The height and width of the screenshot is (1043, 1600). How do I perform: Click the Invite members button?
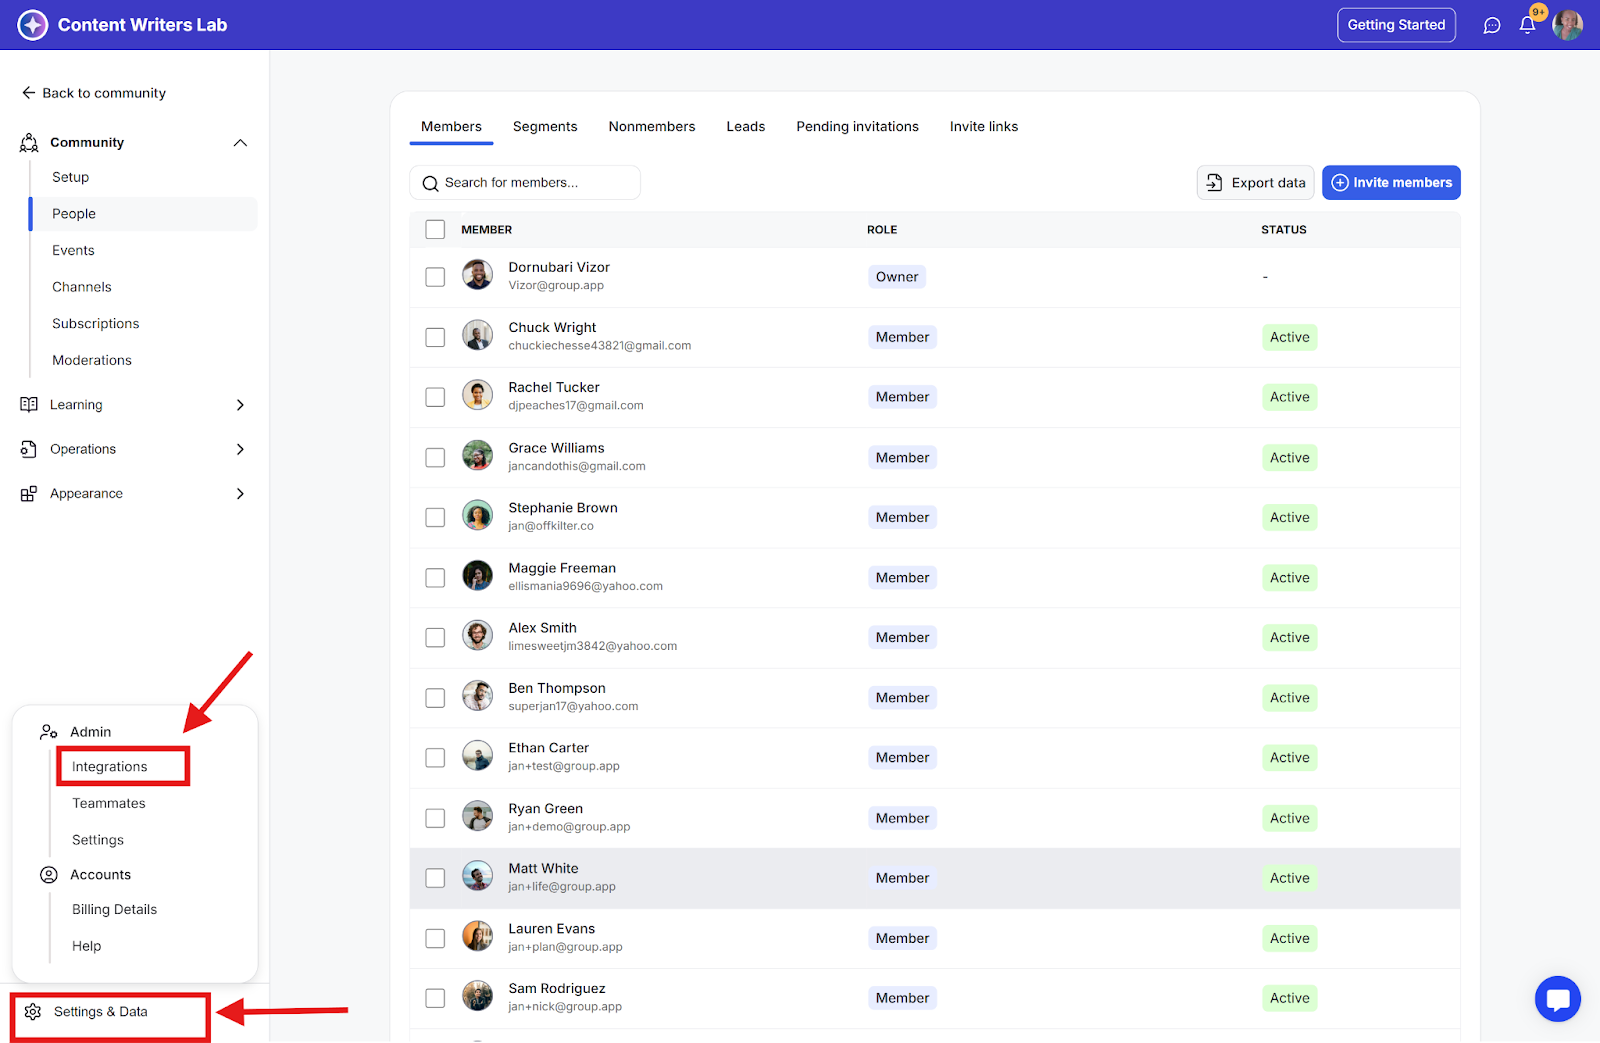1391,183
